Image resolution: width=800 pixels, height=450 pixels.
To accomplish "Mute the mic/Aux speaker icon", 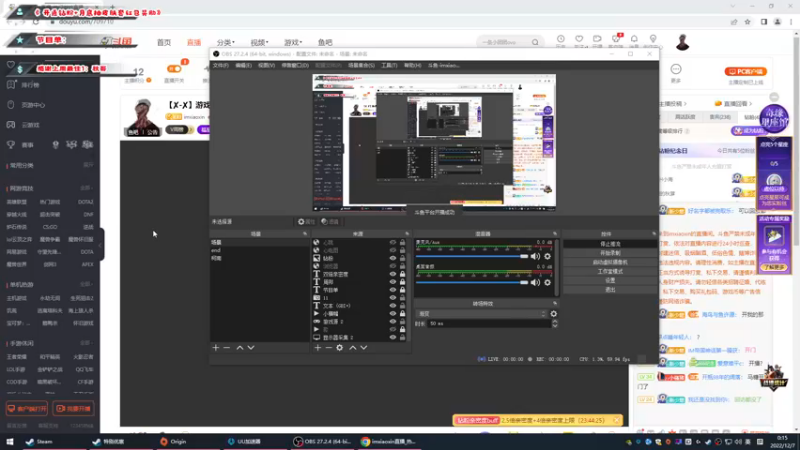I will point(535,256).
